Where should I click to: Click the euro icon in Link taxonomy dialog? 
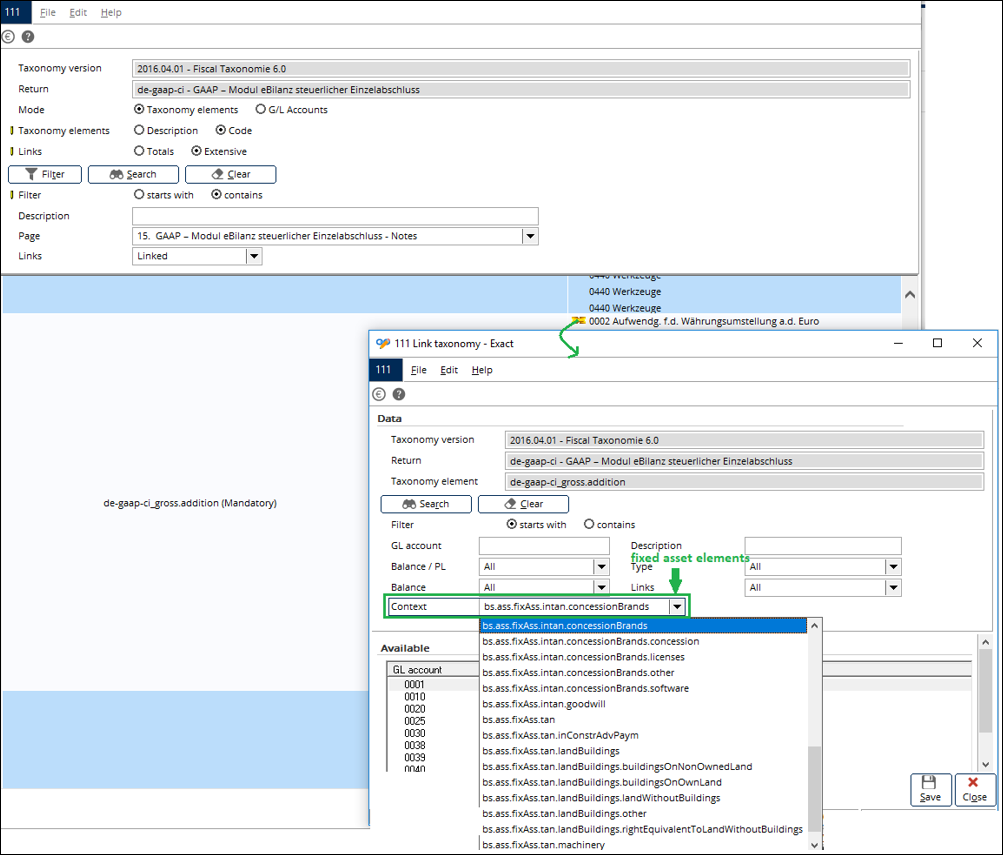tap(380, 394)
